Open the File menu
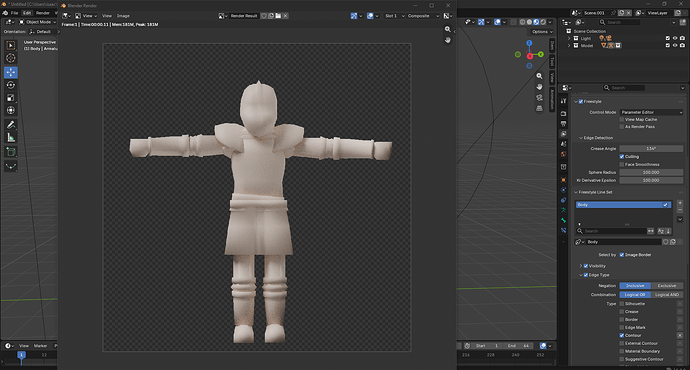This screenshot has width=690, height=370. pyautogui.click(x=15, y=13)
